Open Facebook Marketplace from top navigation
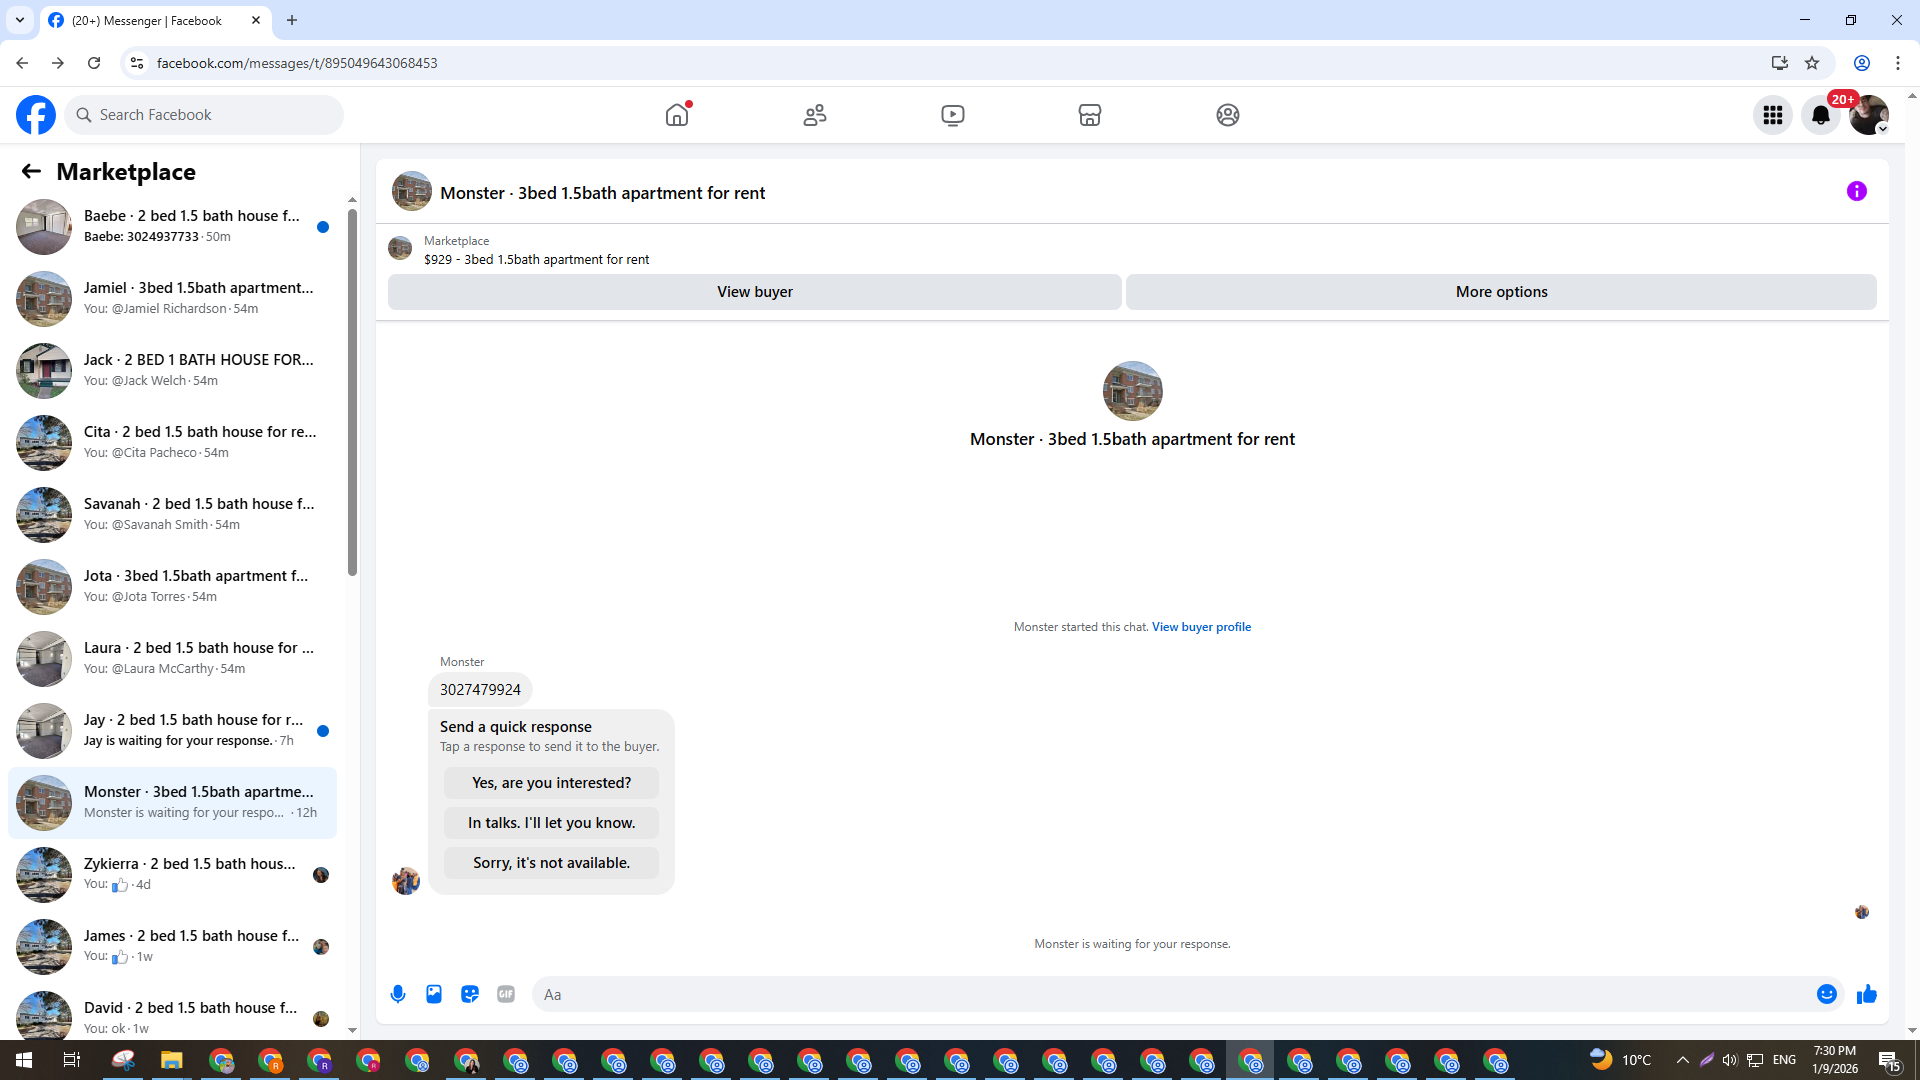This screenshot has height=1080, width=1920. pyautogui.click(x=1089, y=115)
